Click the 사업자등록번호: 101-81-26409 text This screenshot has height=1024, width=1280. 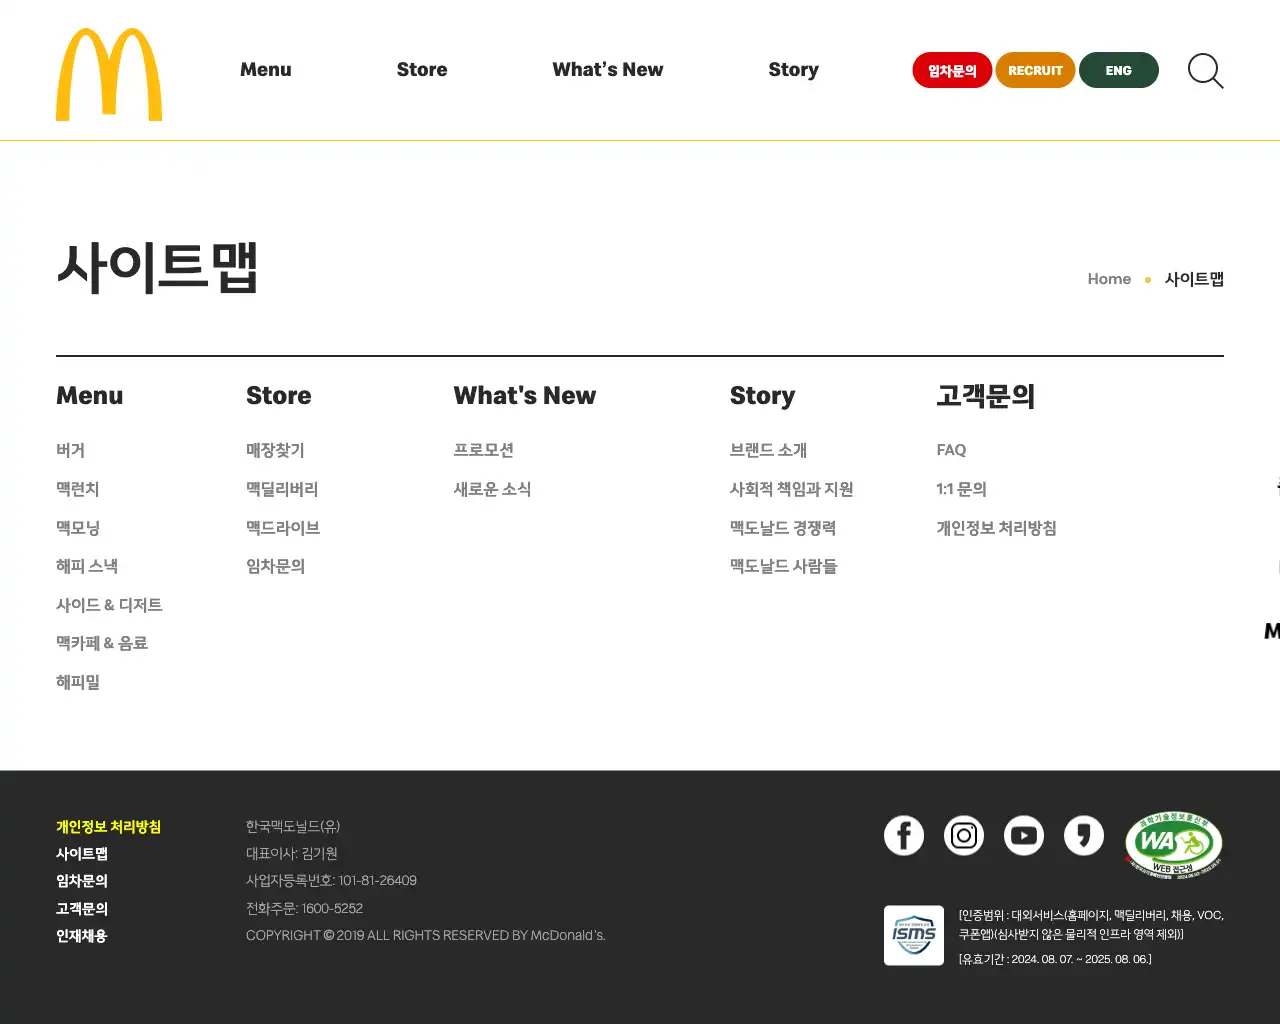pyautogui.click(x=331, y=881)
